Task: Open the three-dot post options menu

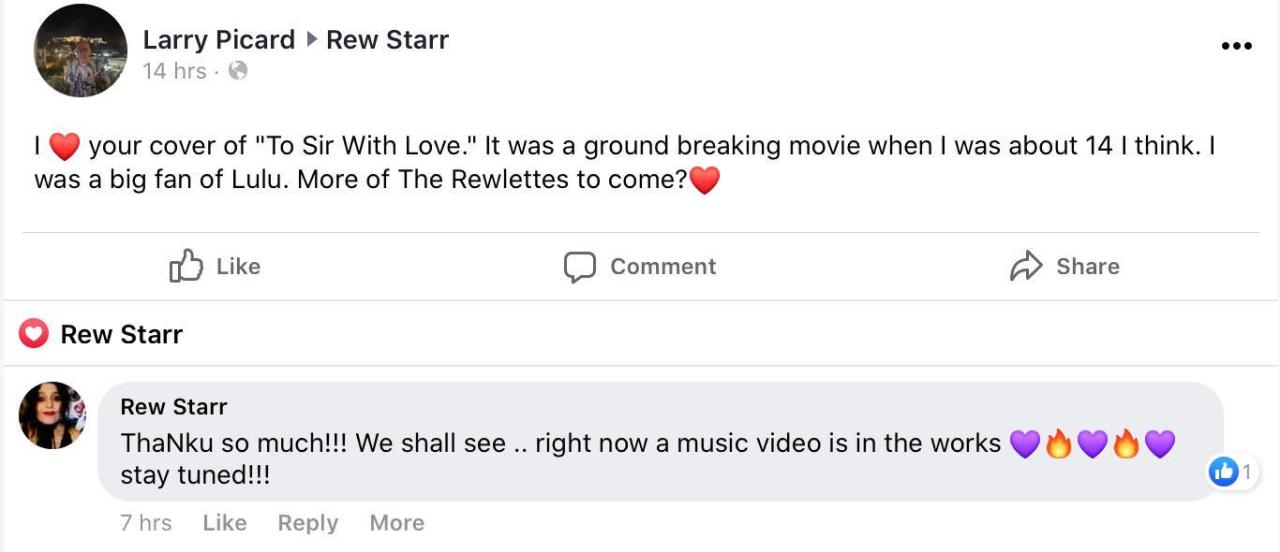Action: pyautogui.click(x=1236, y=46)
